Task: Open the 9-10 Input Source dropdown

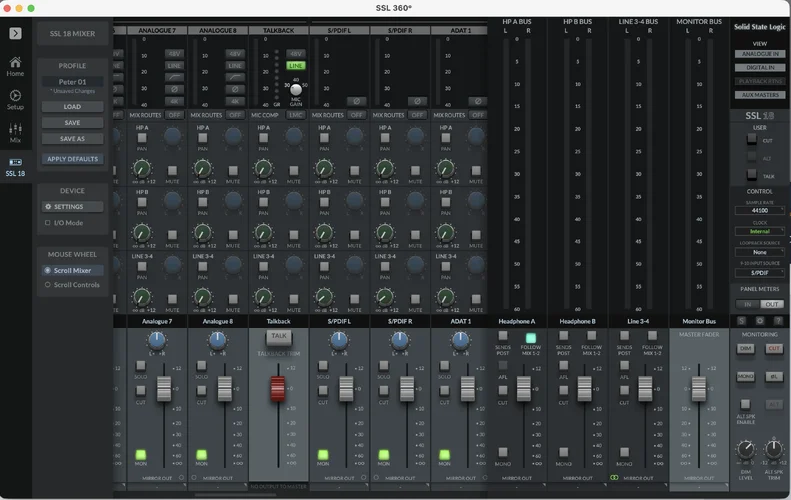Action: pyautogui.click(x=760, y=272)
